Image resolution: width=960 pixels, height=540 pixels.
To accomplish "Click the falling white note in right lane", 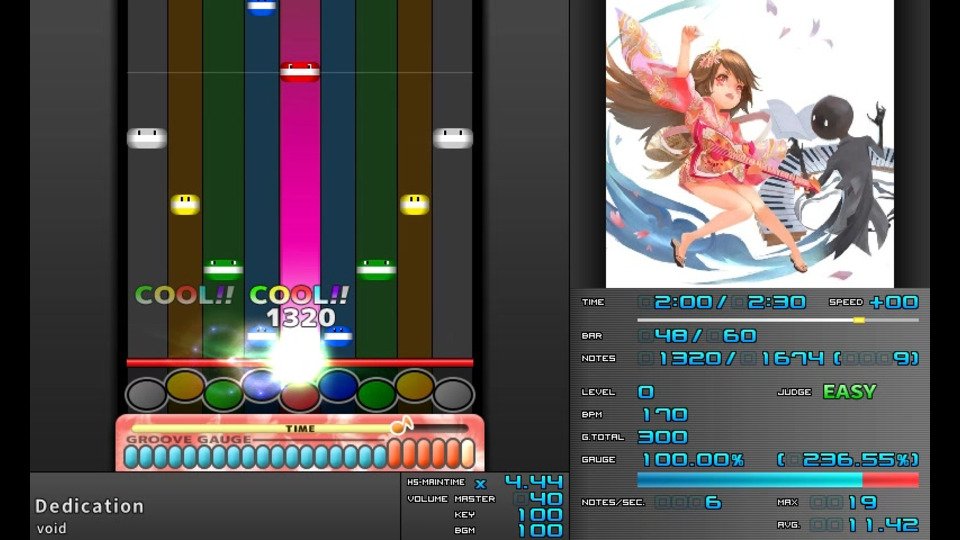I will [x=453, y=138].
